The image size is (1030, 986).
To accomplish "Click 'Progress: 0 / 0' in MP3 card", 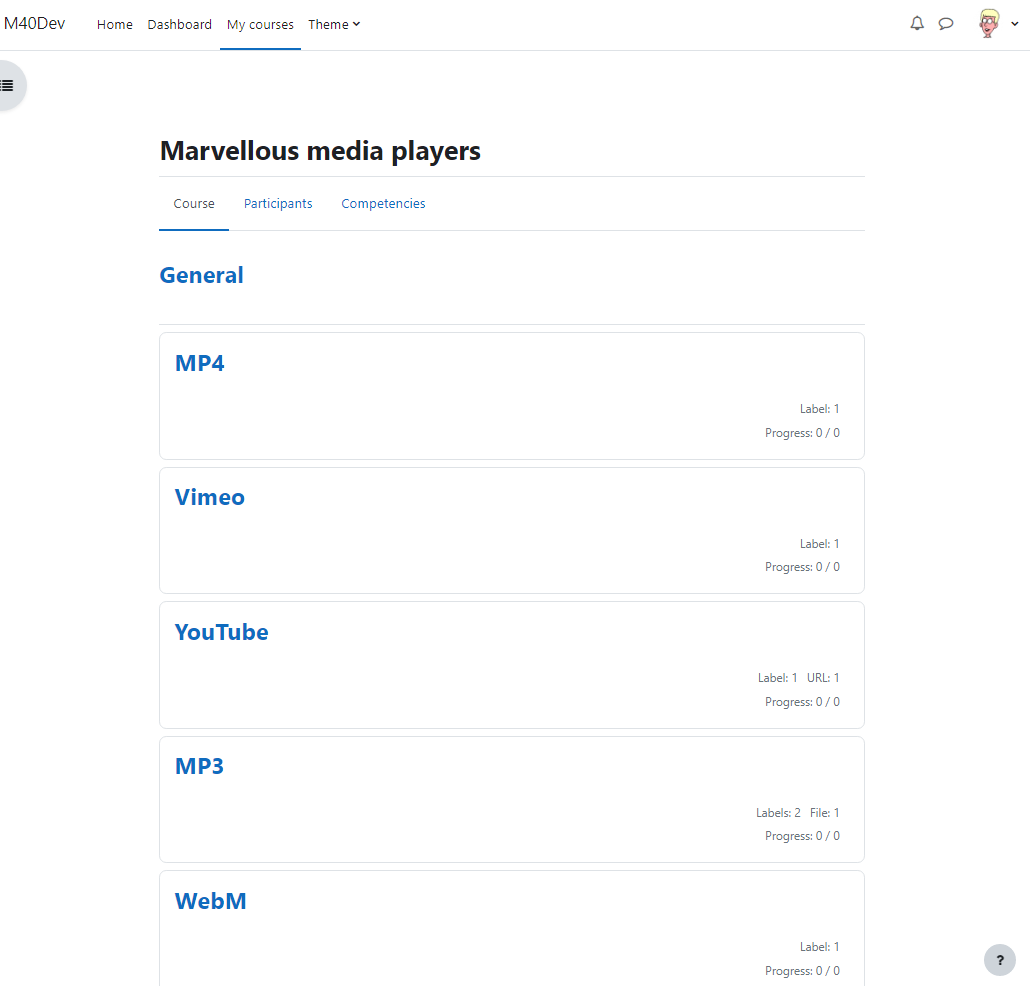I will tap(802, 836).
